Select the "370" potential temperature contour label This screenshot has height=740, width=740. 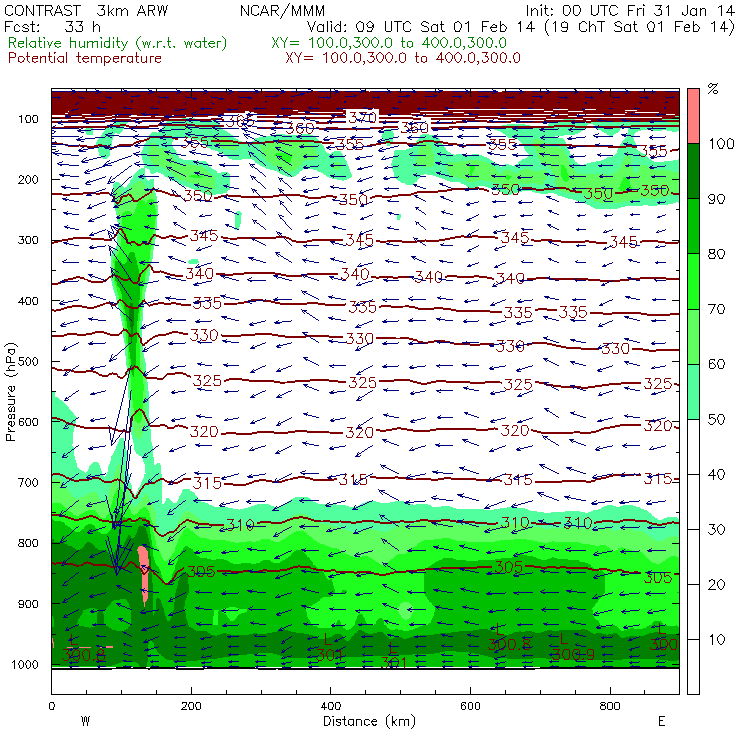[x=362, y=117]
